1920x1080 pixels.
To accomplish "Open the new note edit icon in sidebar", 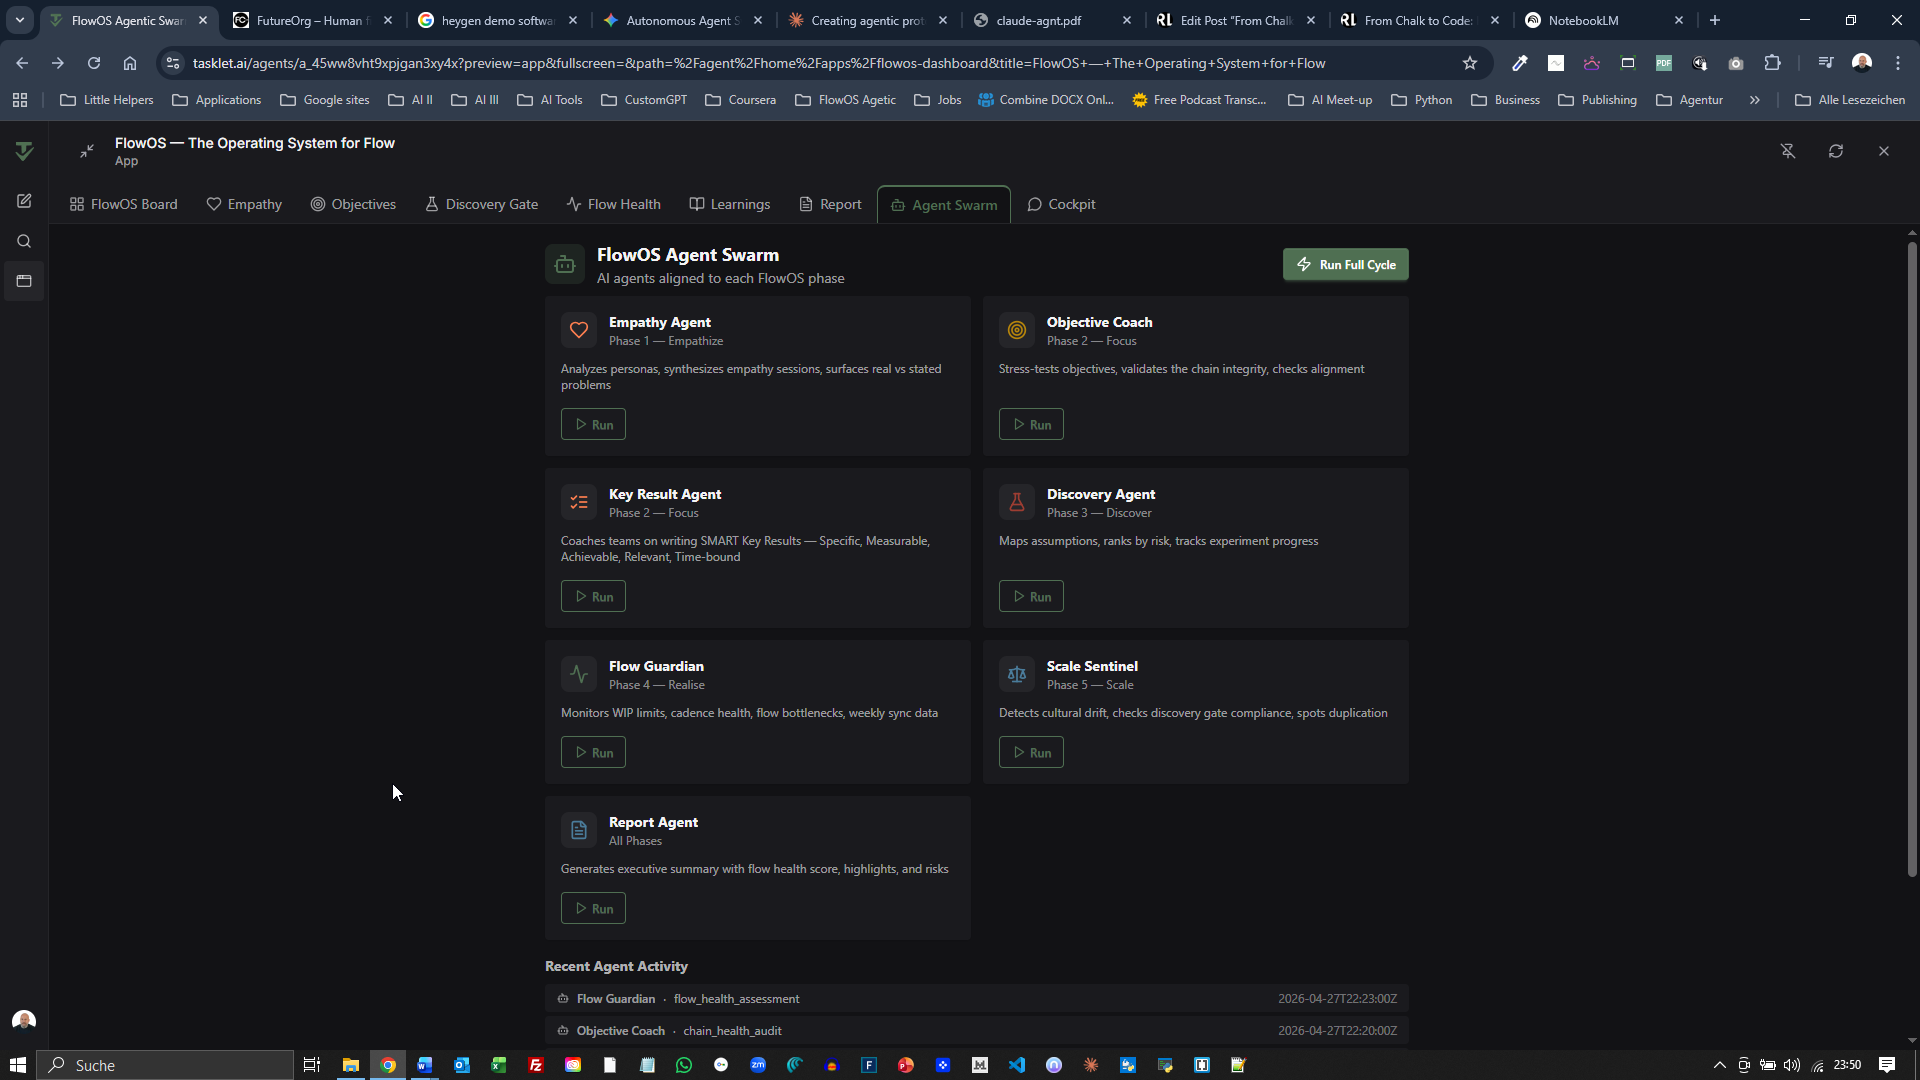I will coord(24,201).
